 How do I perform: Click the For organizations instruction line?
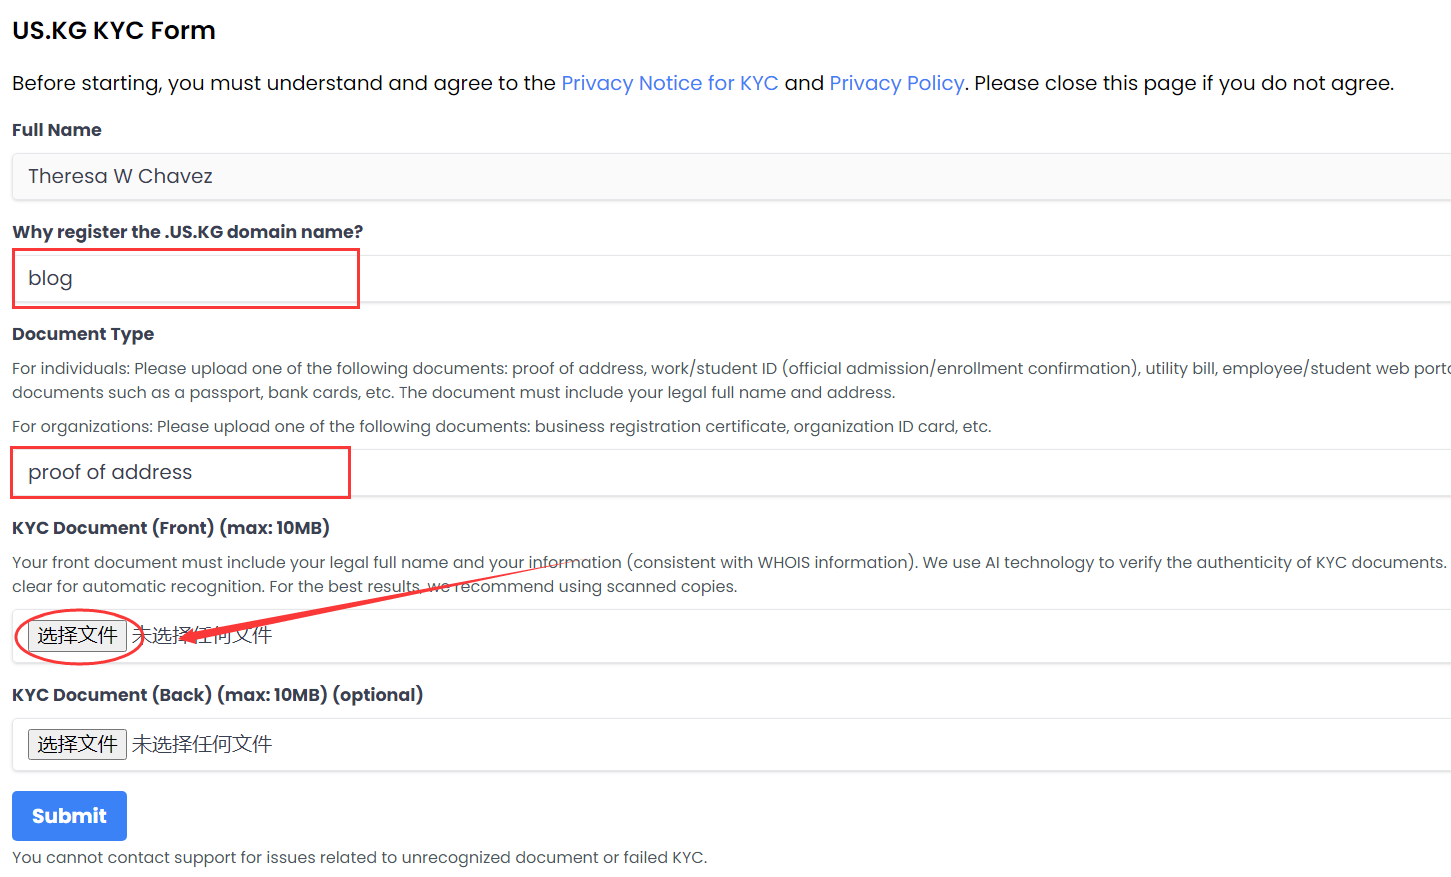coord(501,427)
